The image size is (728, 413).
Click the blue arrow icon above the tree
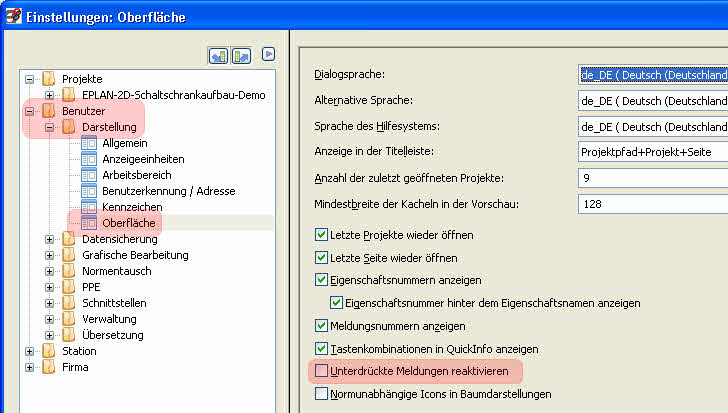268,54
